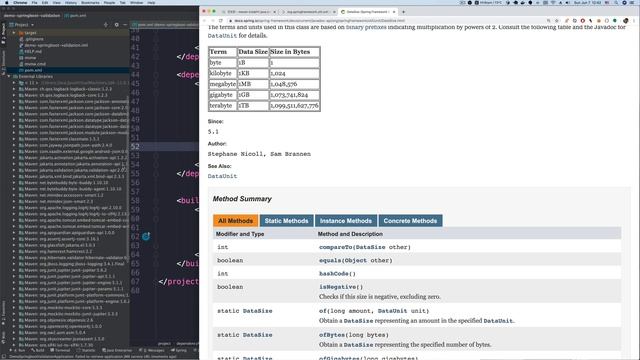
Task: Select HELP.md in the project tree
Action: 33,51
